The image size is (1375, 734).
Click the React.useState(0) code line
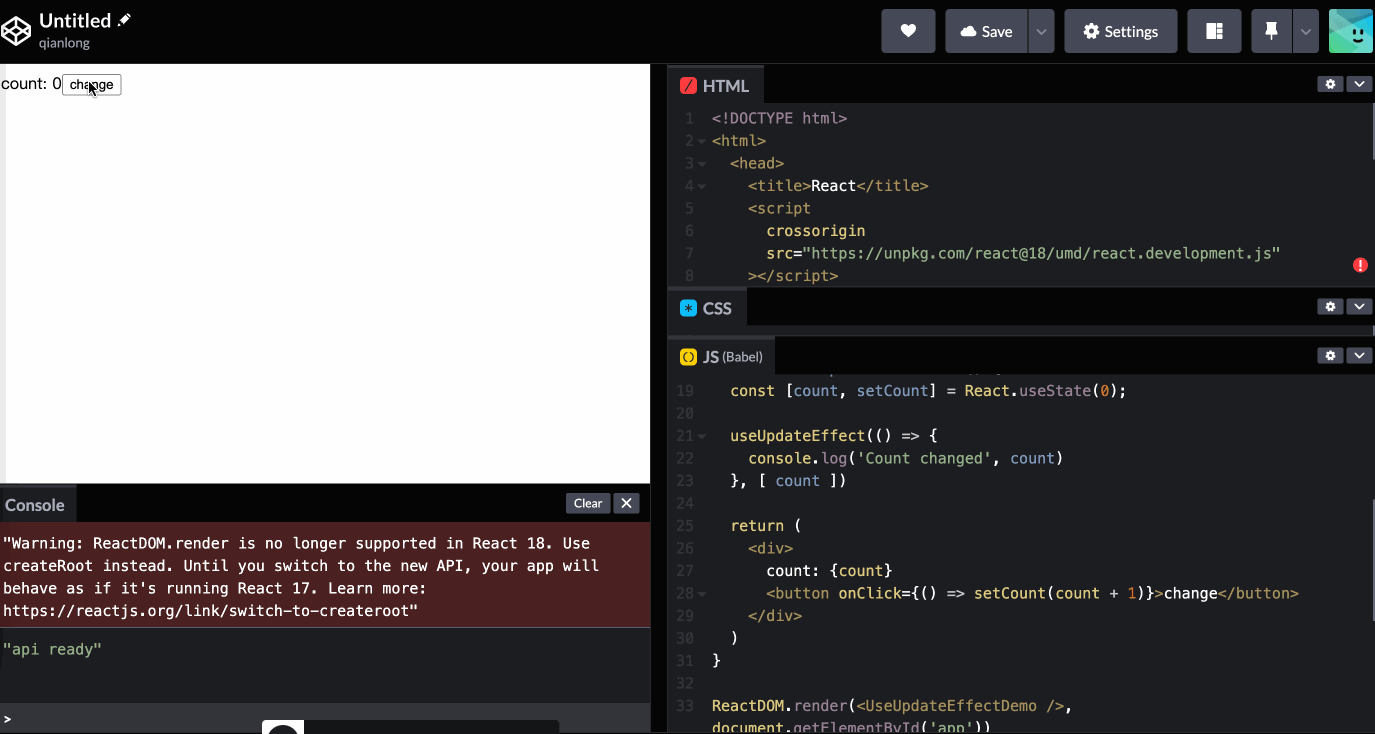pos(928,391)
